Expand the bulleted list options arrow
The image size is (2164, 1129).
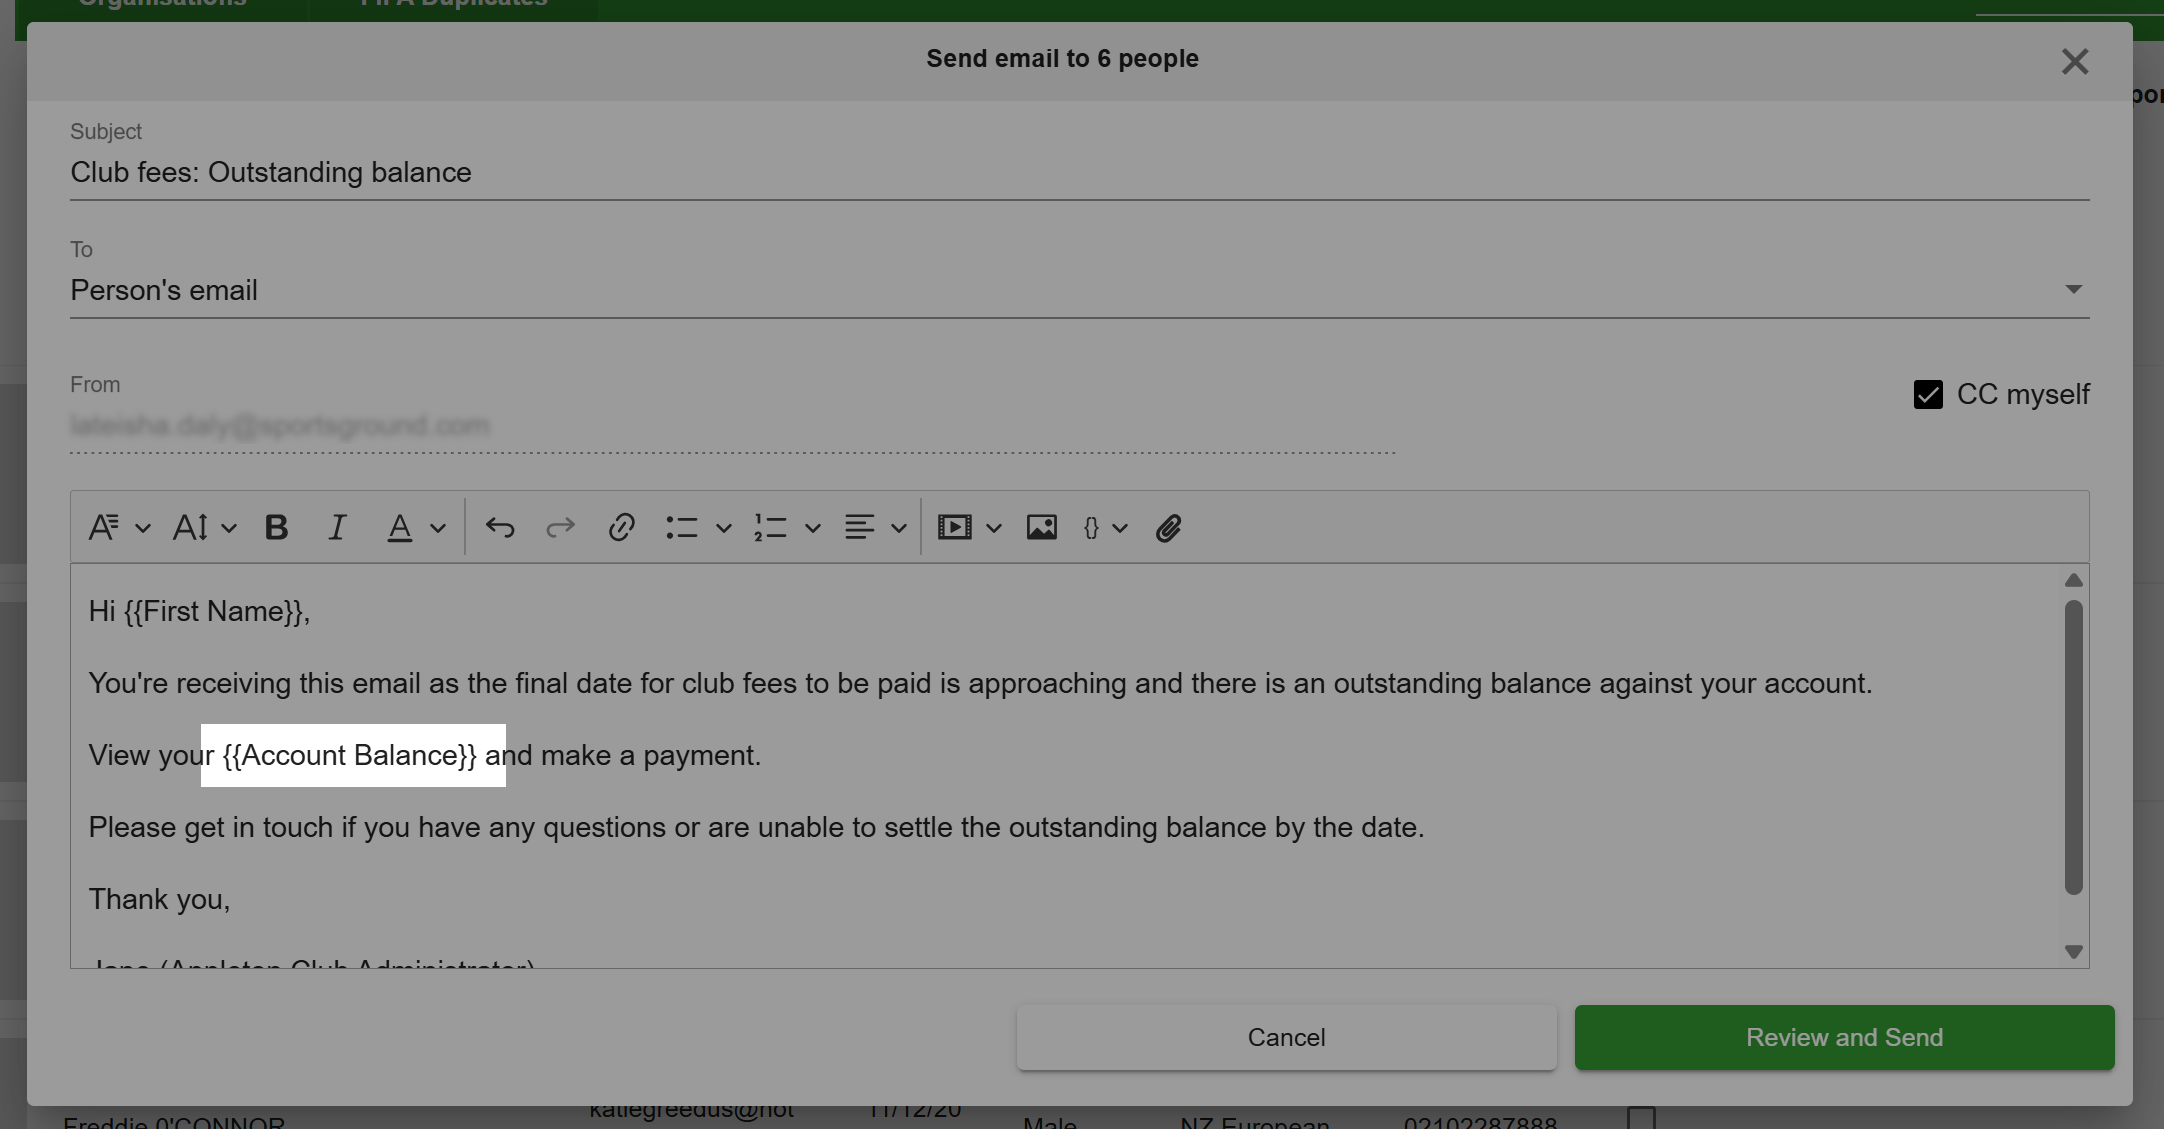(724, 528)
